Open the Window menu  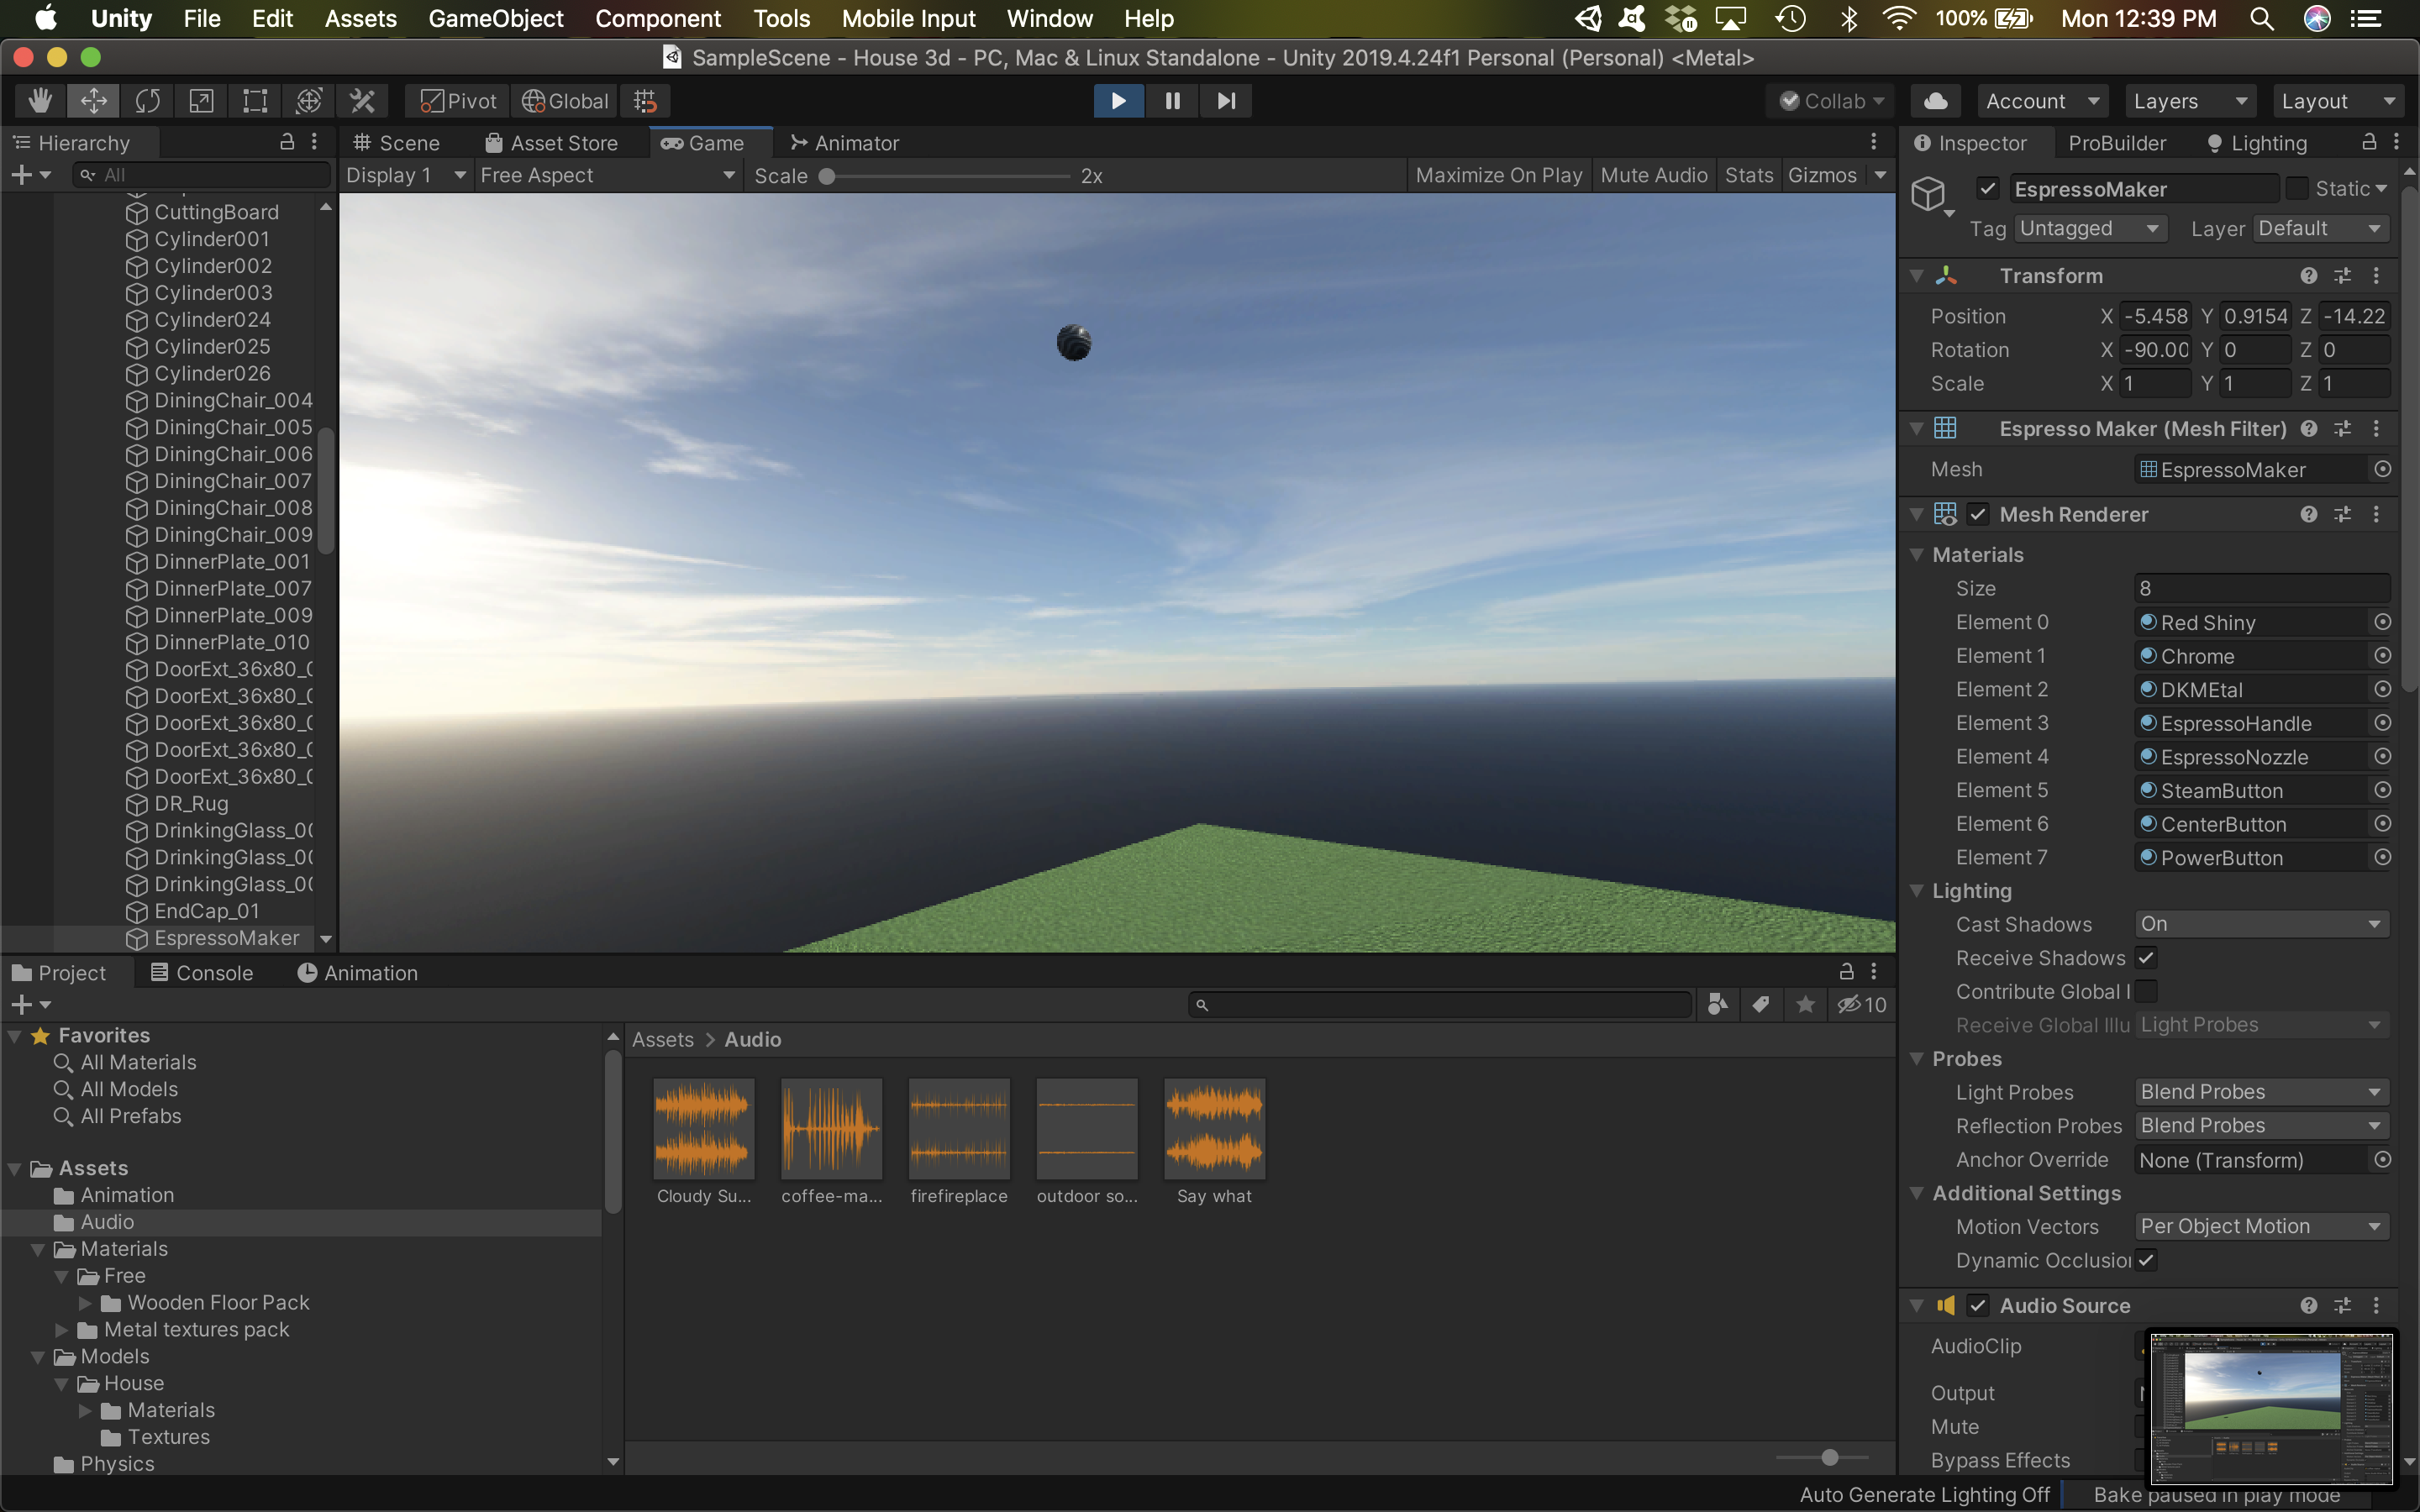[1049, 18]
